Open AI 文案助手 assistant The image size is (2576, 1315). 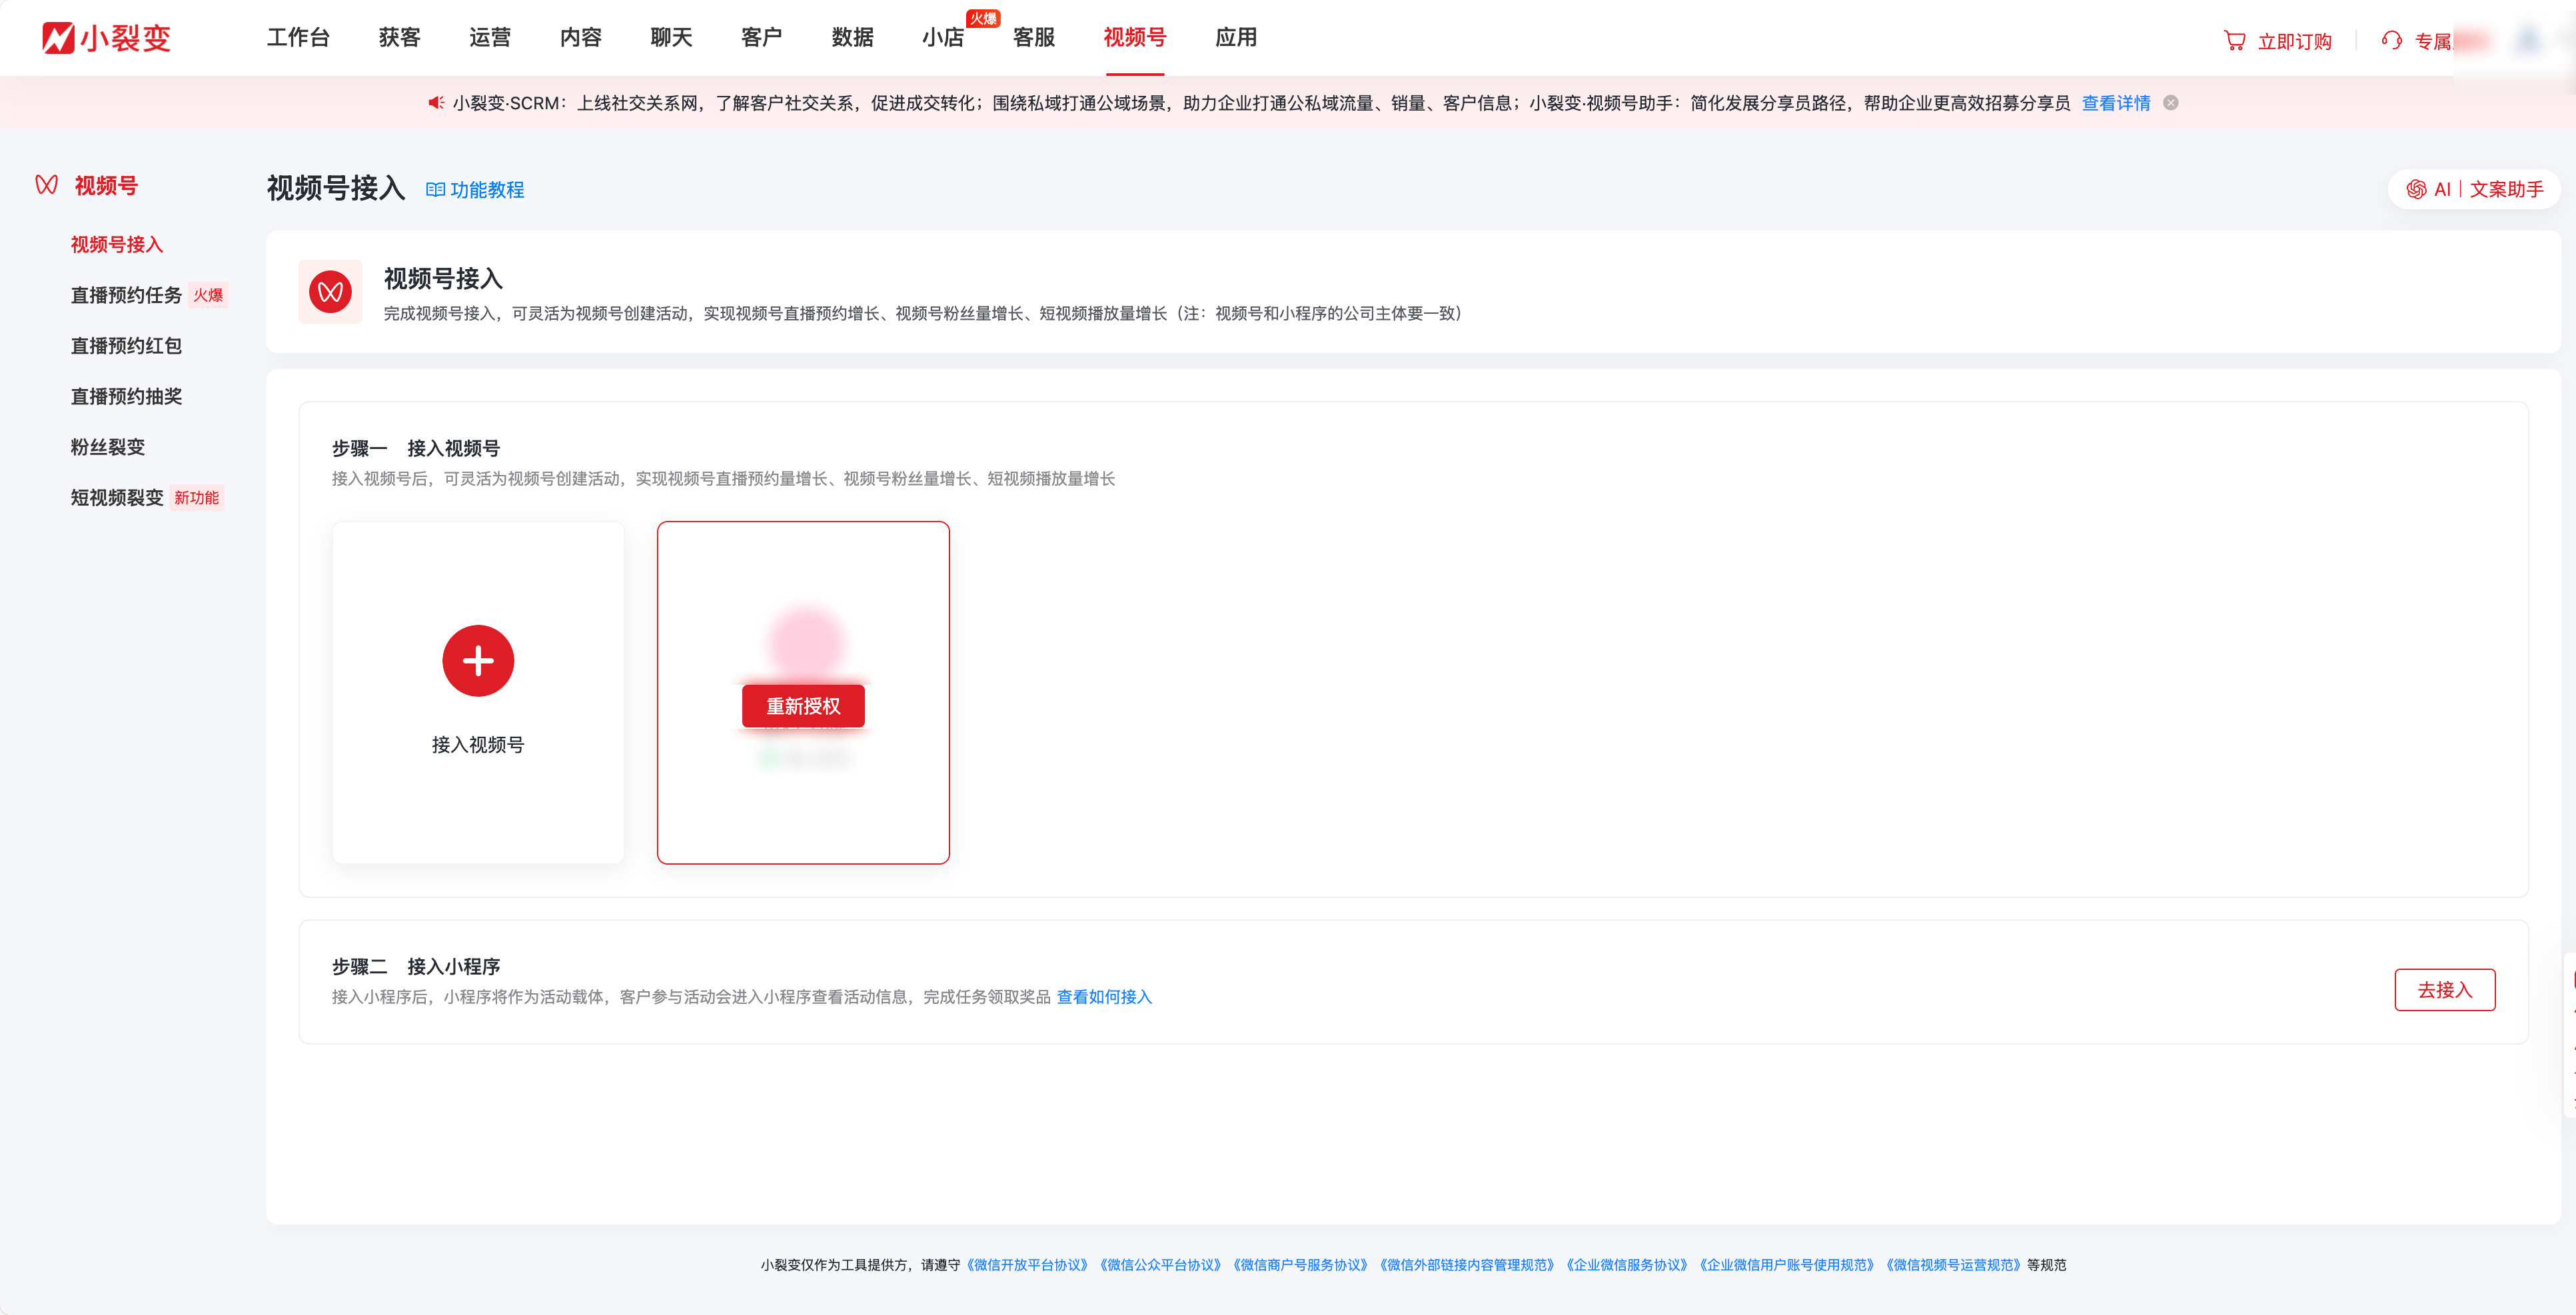coord(2474,189)
